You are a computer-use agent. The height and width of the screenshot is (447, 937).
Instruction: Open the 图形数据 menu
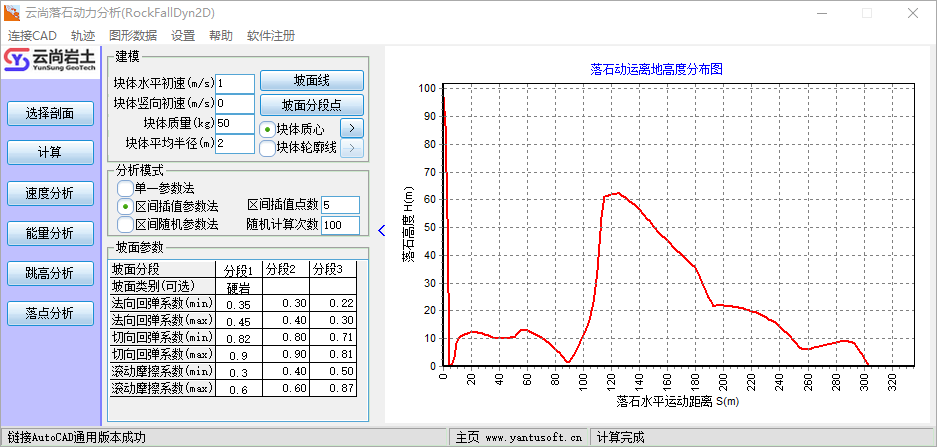coord(133,35)
